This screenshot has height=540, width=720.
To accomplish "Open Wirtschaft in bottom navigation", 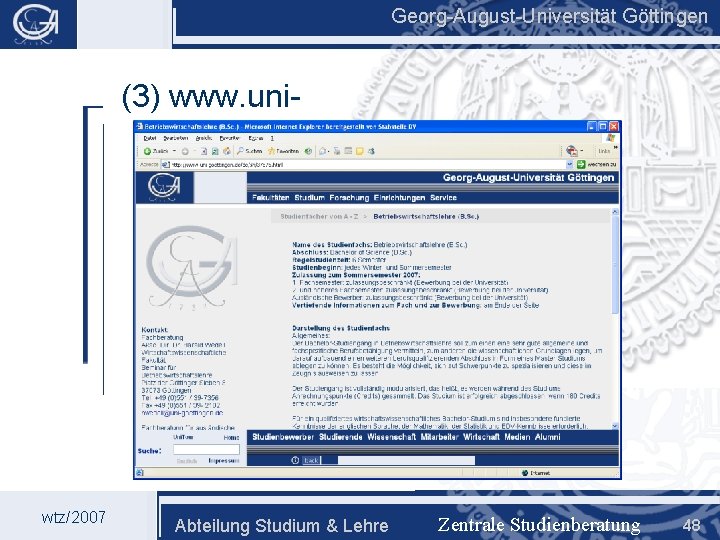I will [481, 437].
